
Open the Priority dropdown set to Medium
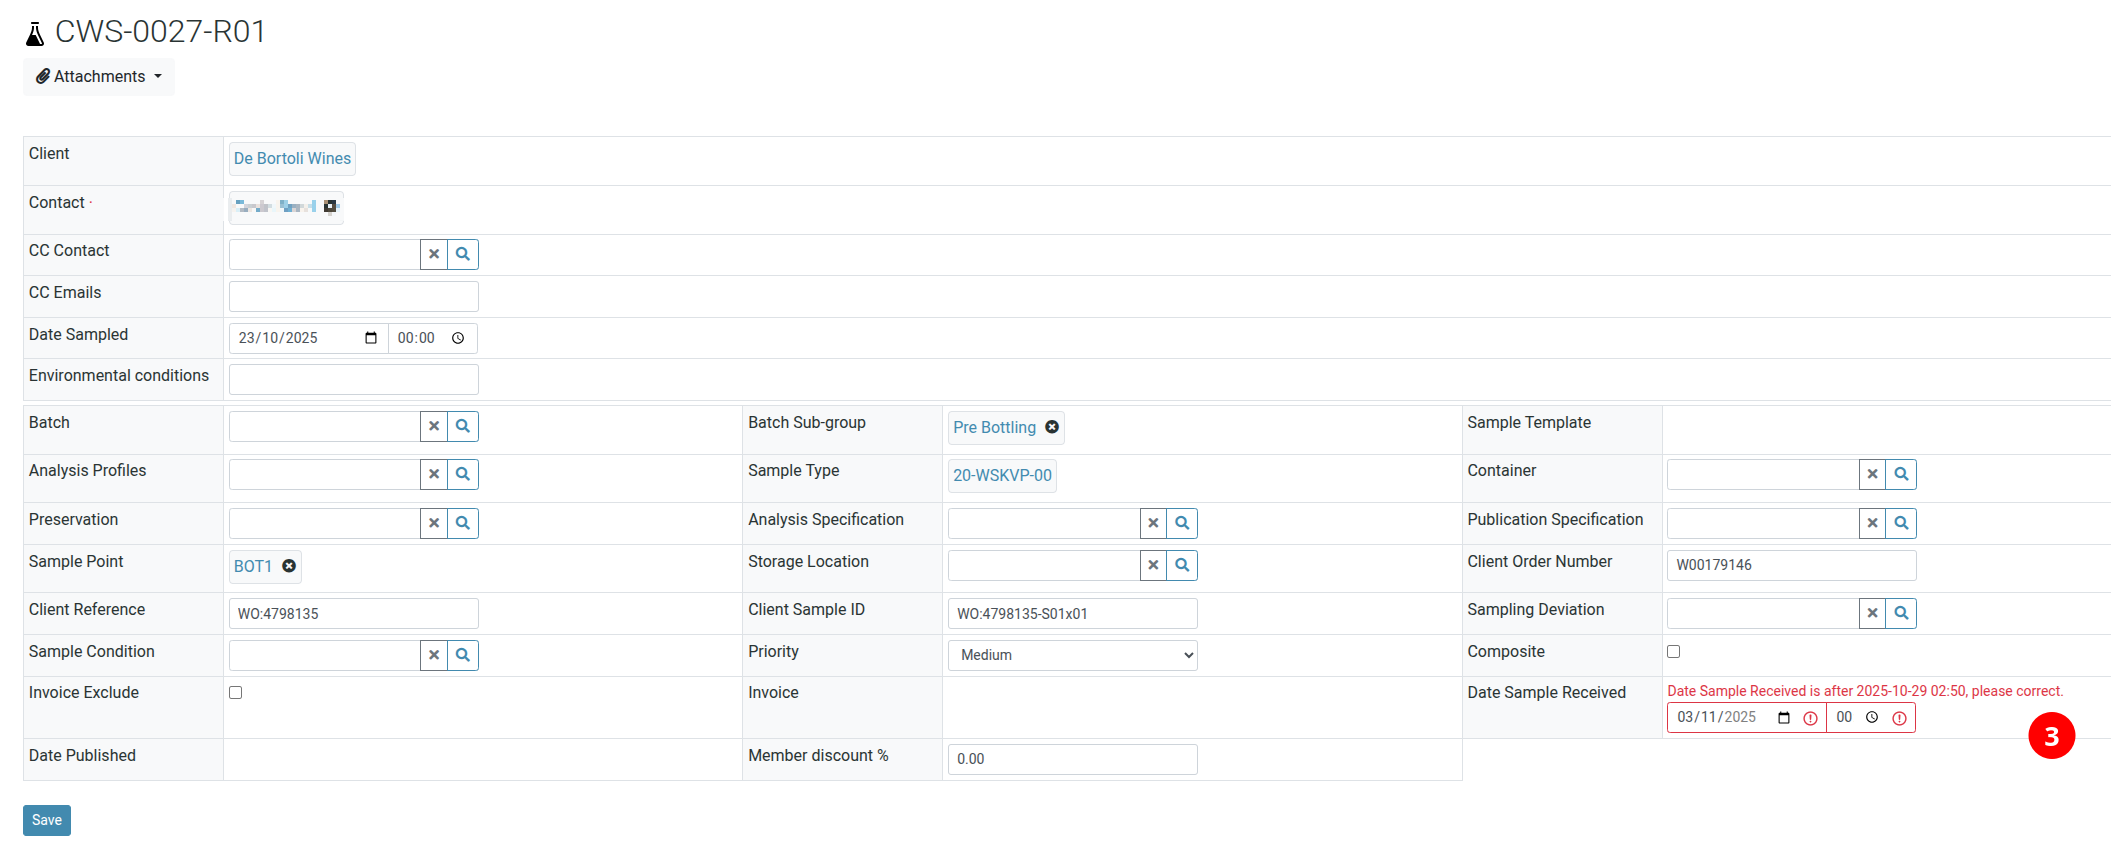(x=1072, y=655)
